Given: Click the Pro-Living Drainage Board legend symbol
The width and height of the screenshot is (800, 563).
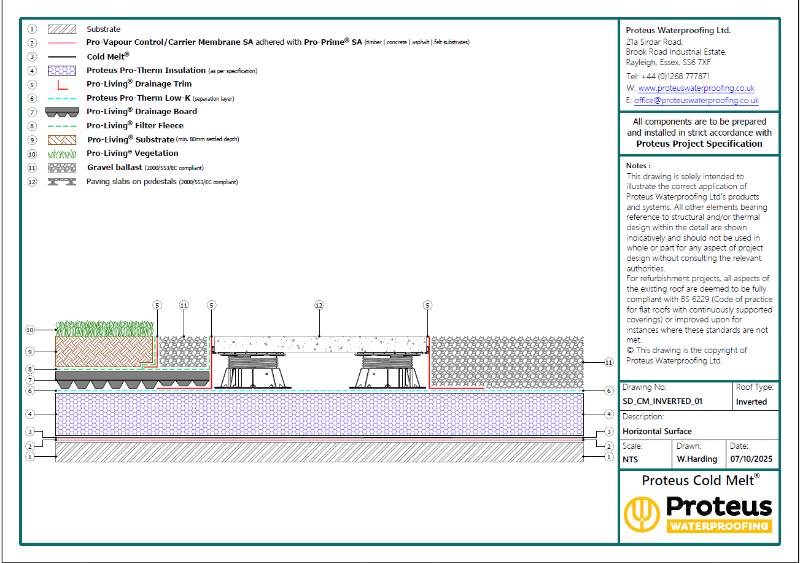Looking at the screenshot, I should tap(63, 112).
